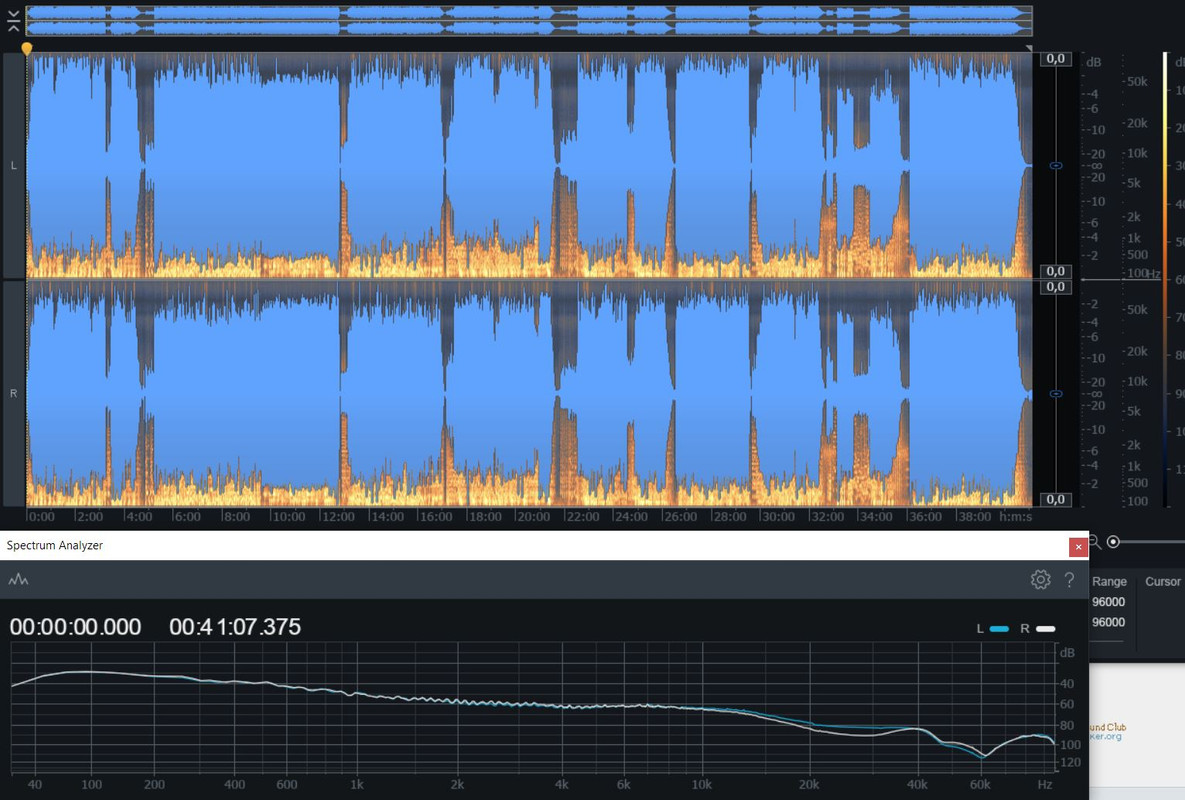This screenshot has height=800, width=1185.
Task: Click the bottom 0,0 amplitude field of left channel
Action: [1056, 271]
